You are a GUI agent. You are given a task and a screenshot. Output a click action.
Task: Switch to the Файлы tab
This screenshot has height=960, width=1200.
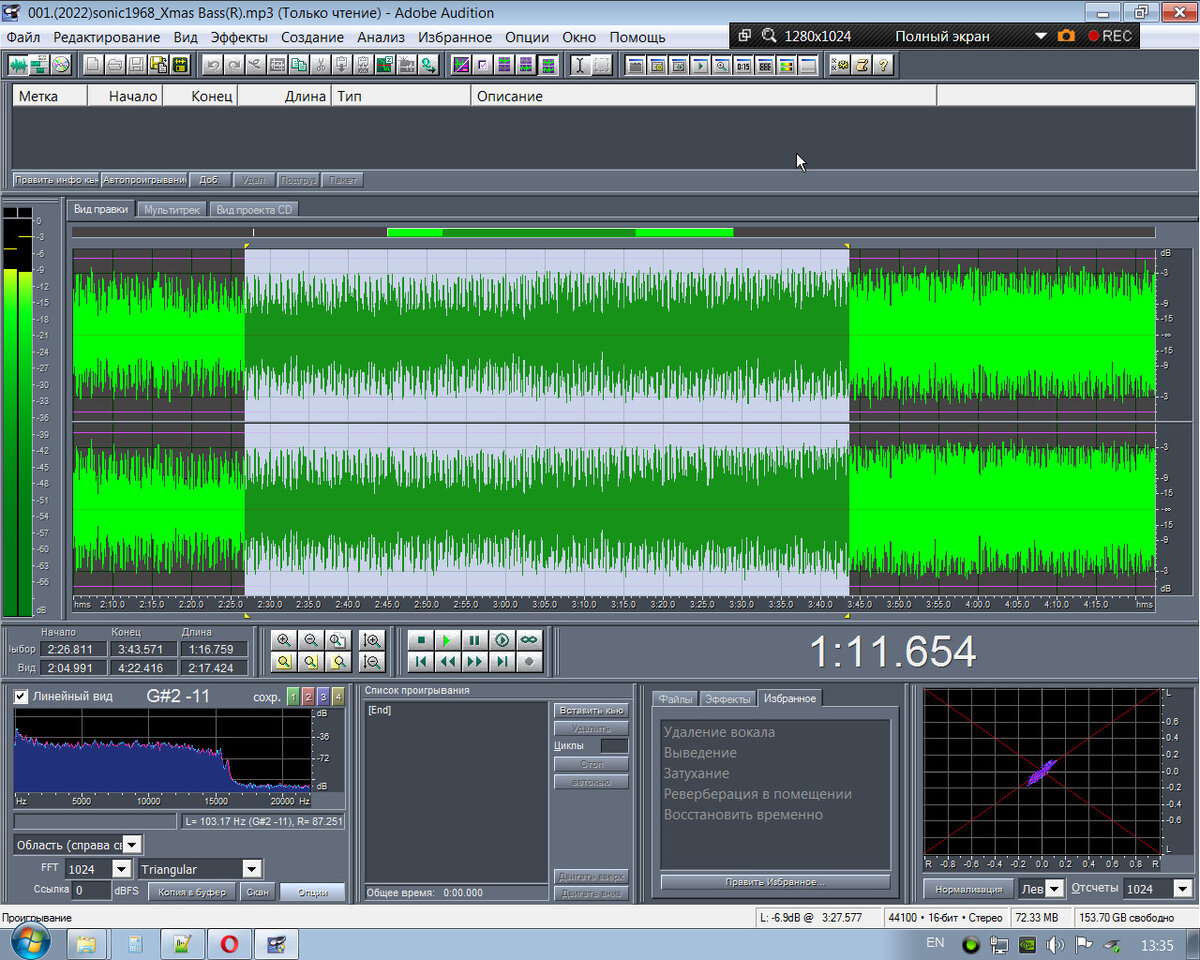[x=675, y=699]
